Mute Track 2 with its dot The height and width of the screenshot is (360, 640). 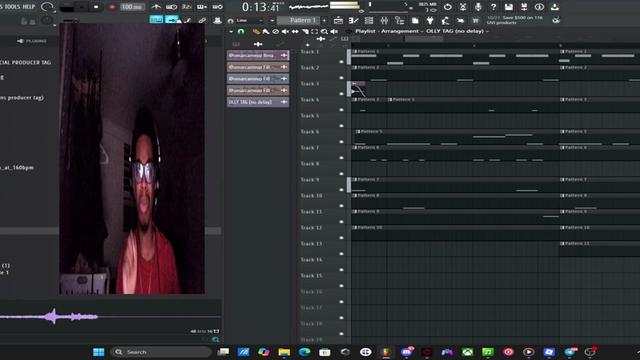pos(342,78)
